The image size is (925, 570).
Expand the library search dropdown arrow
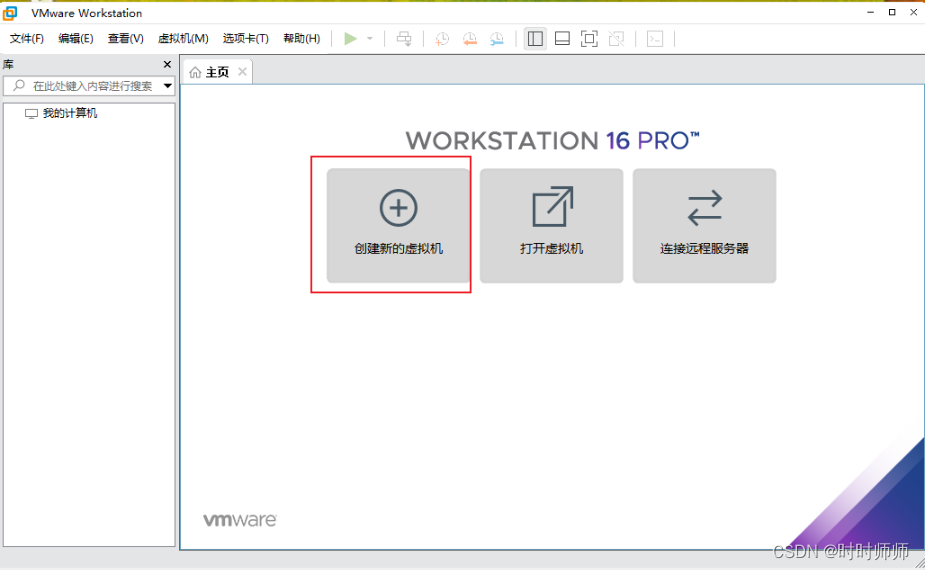pos(168,86)
